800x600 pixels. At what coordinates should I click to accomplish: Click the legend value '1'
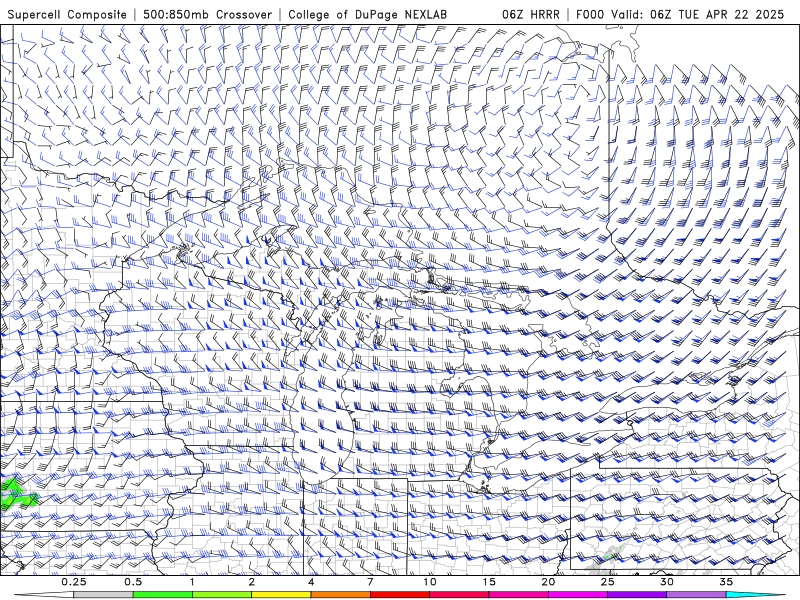pyautogui.click(x=192, y=582)
